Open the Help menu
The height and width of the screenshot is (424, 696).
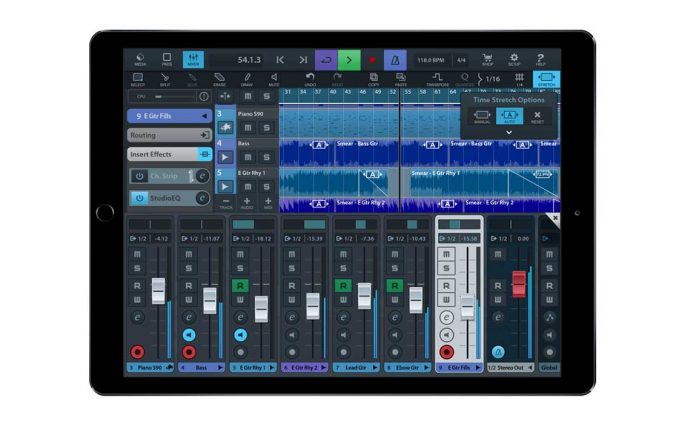pyautogui.click(x=540, y=60)
